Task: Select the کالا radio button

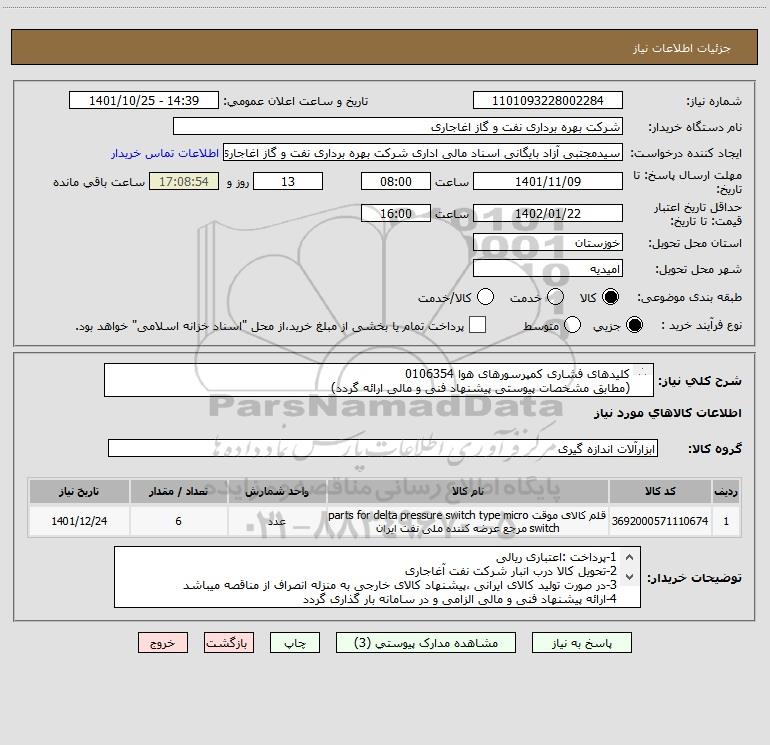Action: [610, 297]
